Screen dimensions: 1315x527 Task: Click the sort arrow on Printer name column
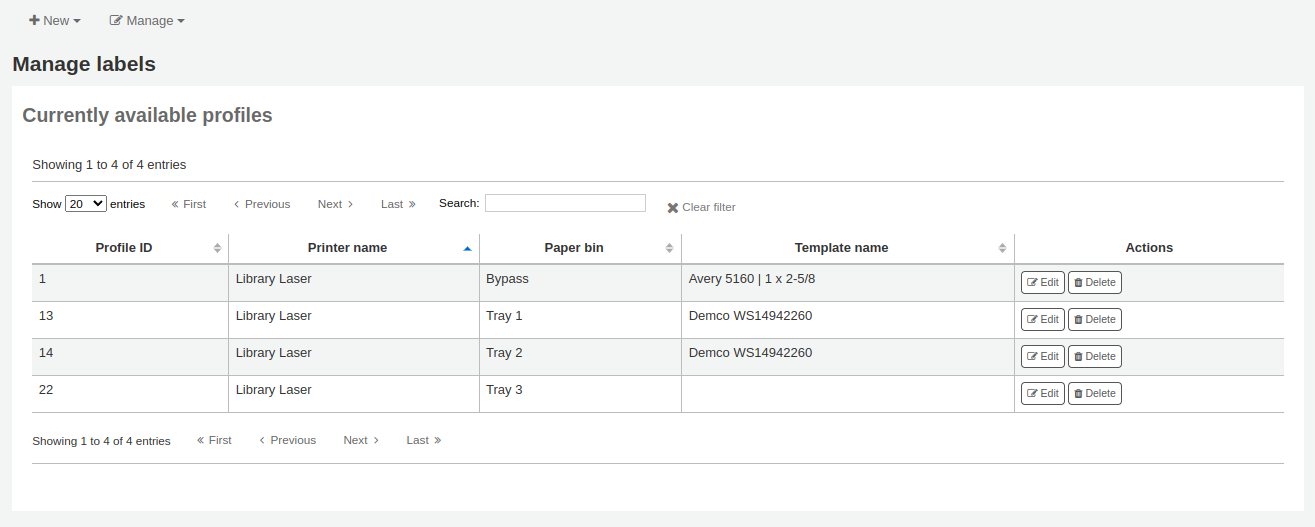467,248
